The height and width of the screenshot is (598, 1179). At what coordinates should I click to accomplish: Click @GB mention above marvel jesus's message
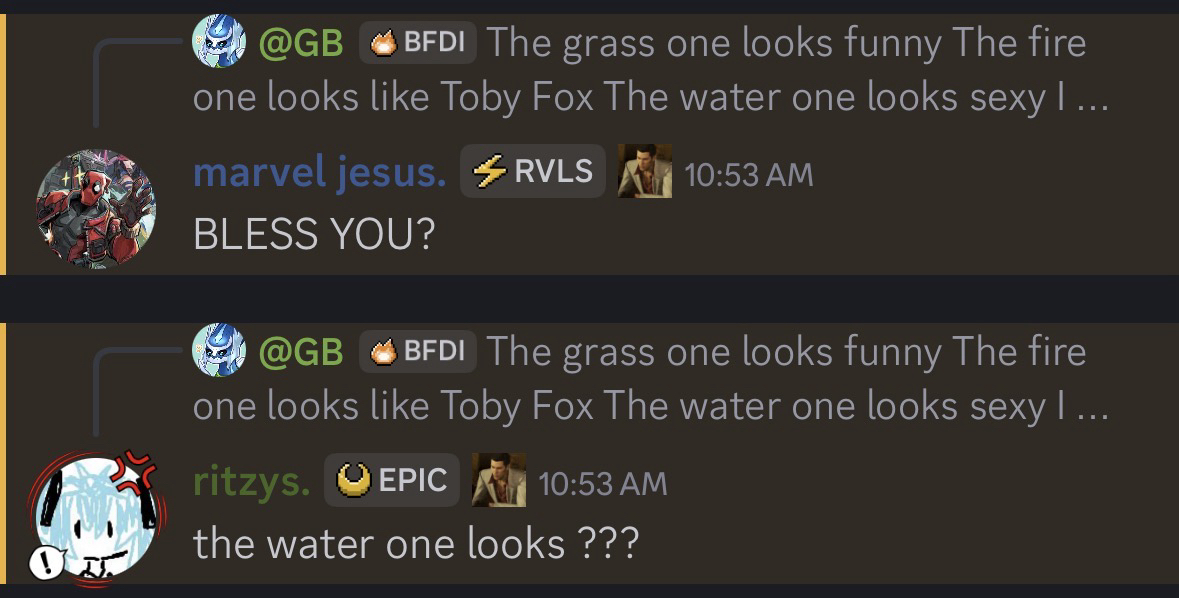301,43
